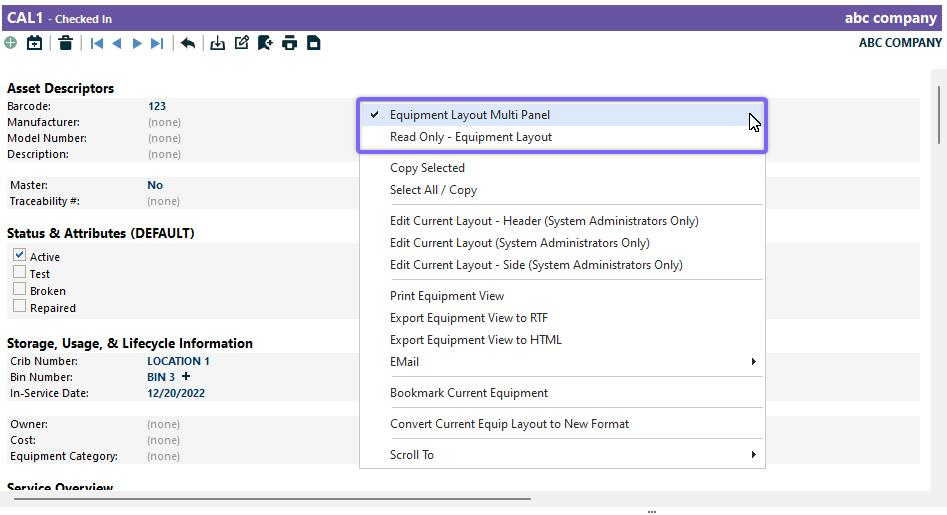Click the barcode value 123
The width and height of the screenshot is (947, 515).
156,106
